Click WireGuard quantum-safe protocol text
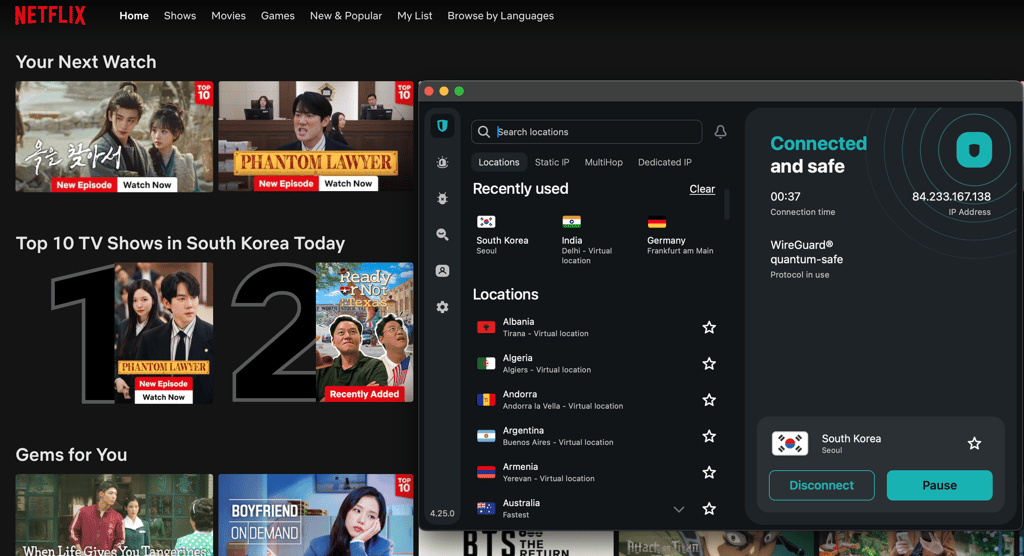This screenshot has width=1024, height=556. point(807,252)
